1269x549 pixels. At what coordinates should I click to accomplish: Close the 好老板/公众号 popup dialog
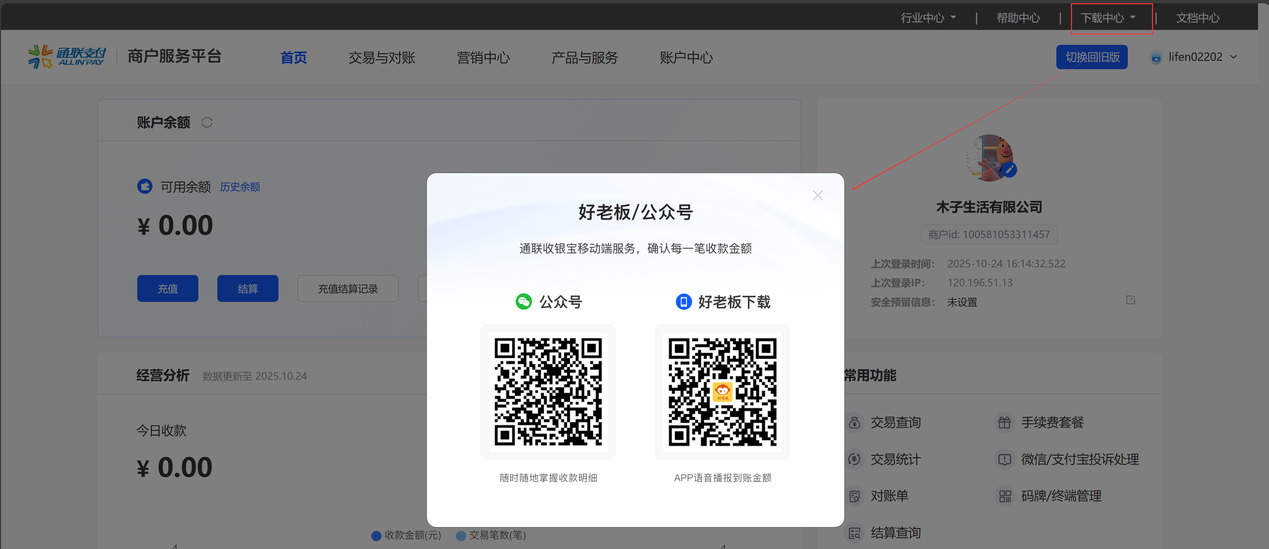(x=818, y=195)
